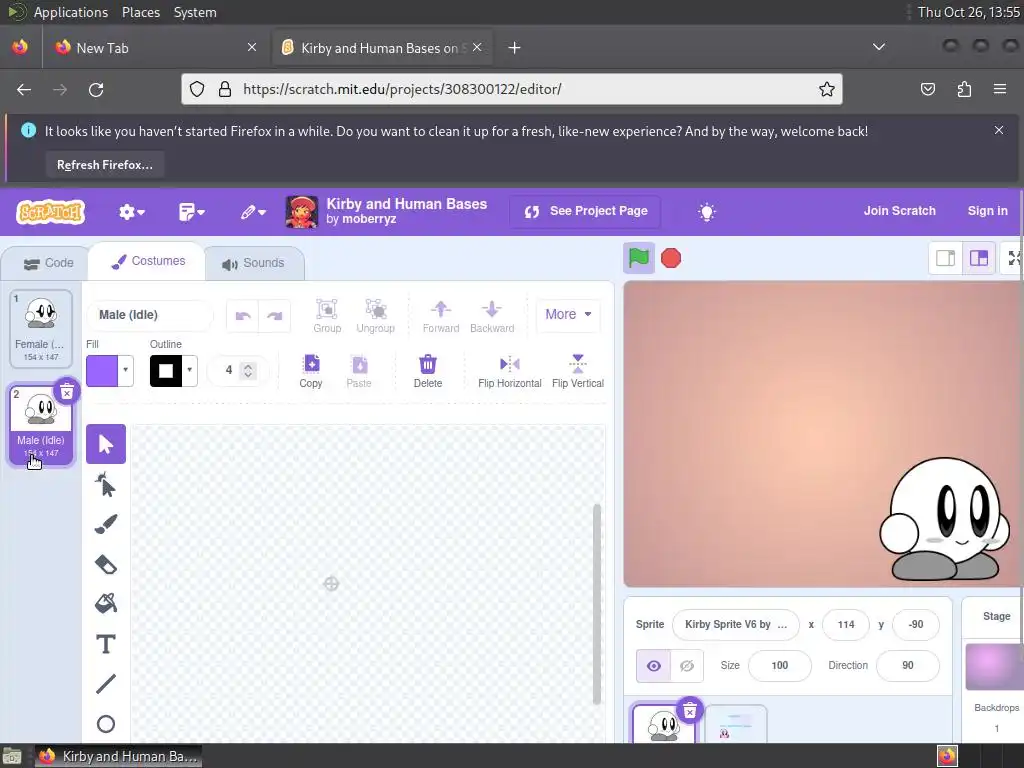Click Sign in link
This screenshot has width=1024, height=768.
click(987, 211)
